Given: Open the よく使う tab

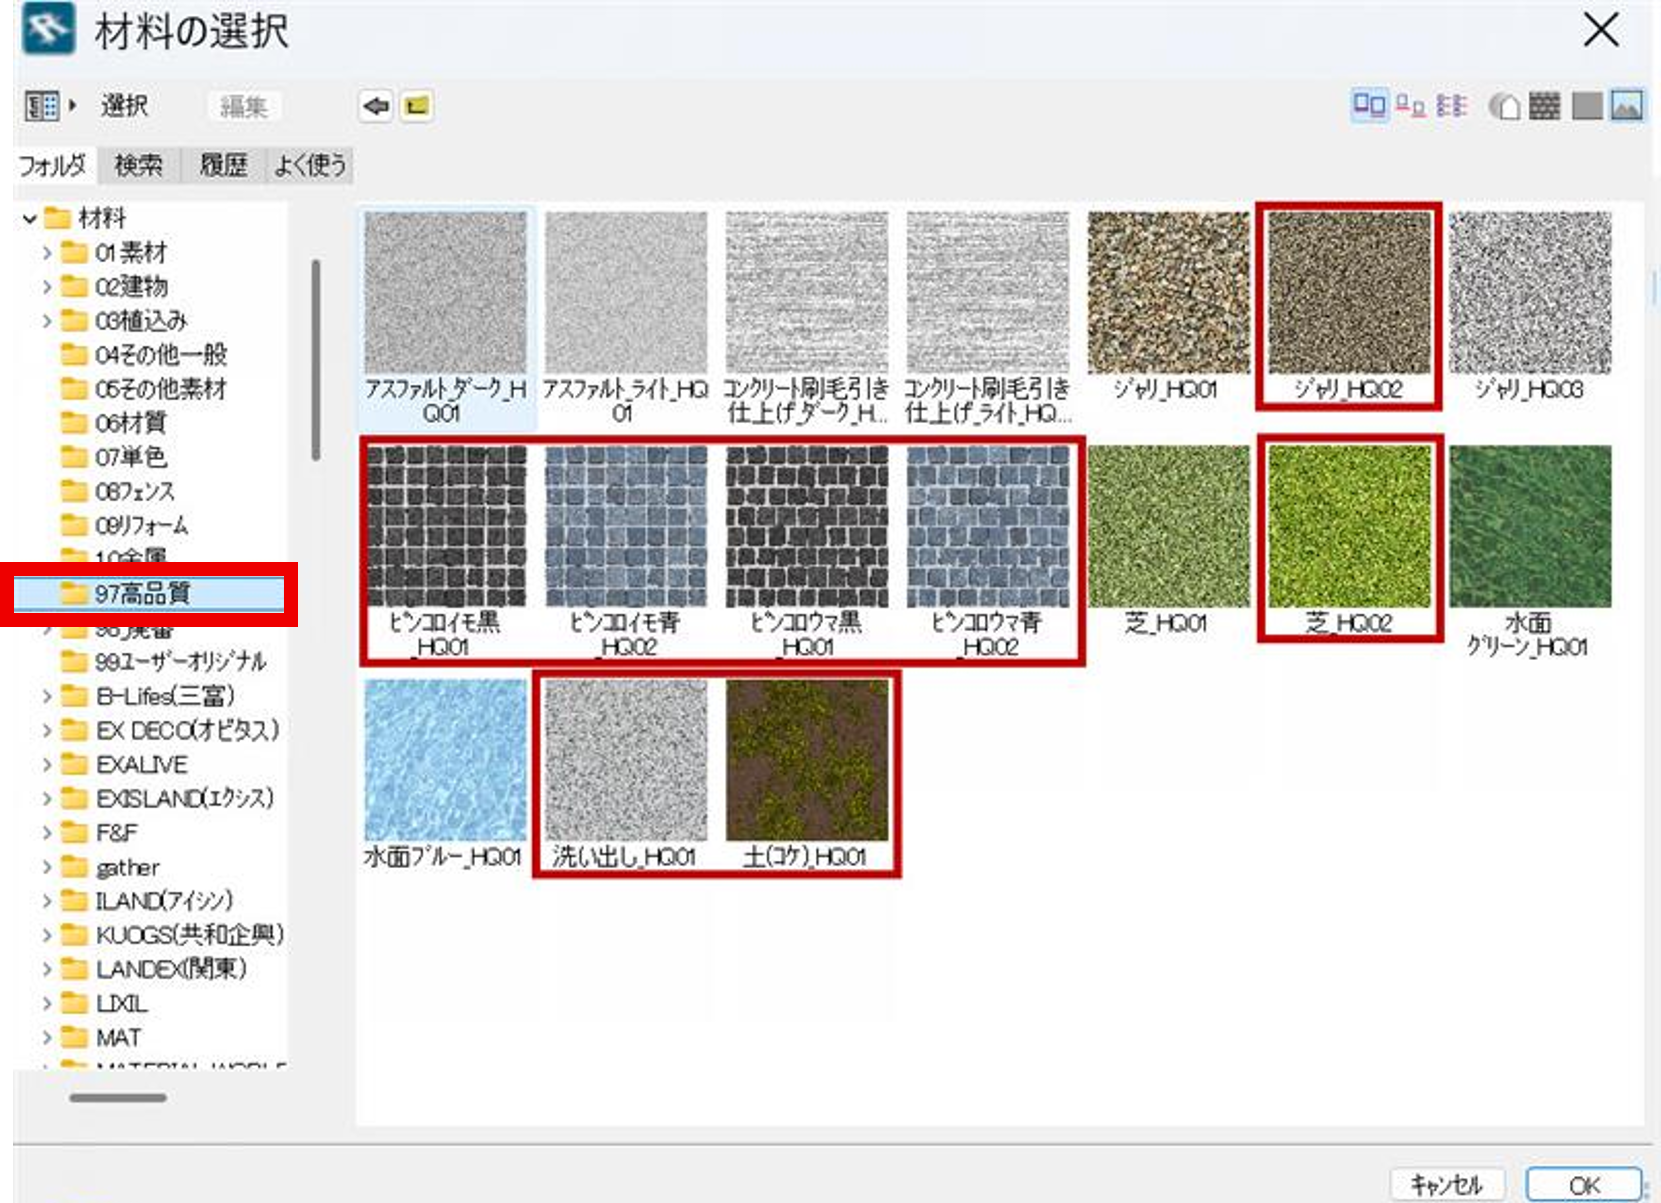Looking at the screenshot, I should (x=310, y=165).
